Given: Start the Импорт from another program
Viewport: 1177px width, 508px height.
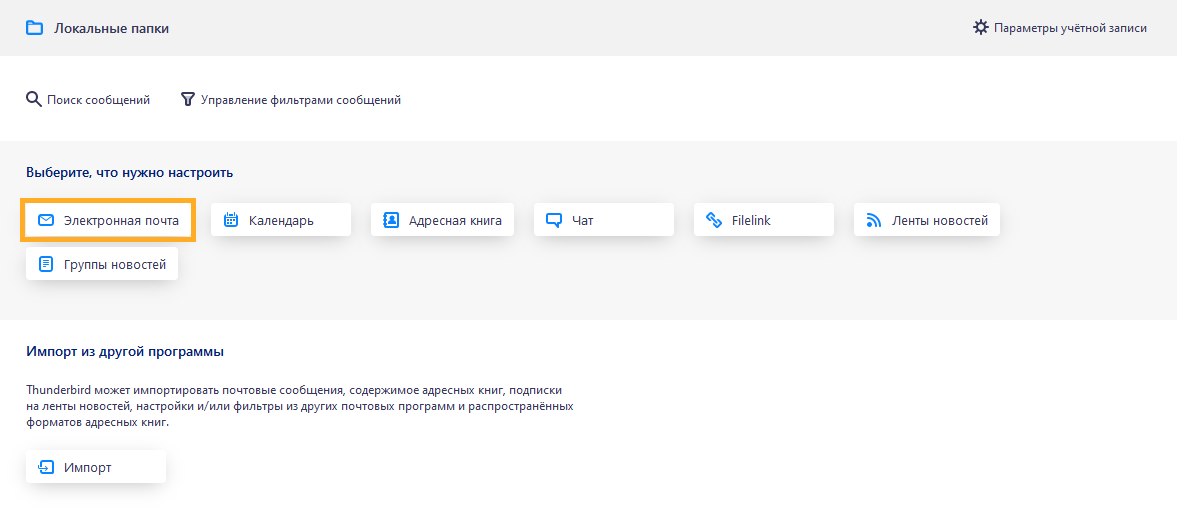Looking at the screenshot, I should (x=96, y=467).
